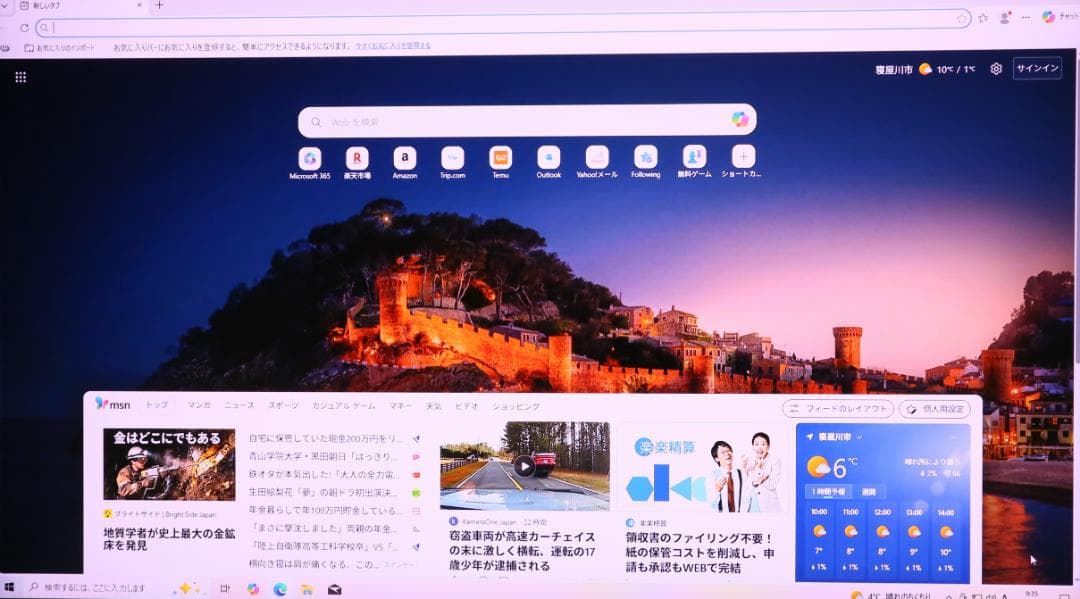Open the お気に入りを管理する link

pyautogui.click(x=393, y=45)
